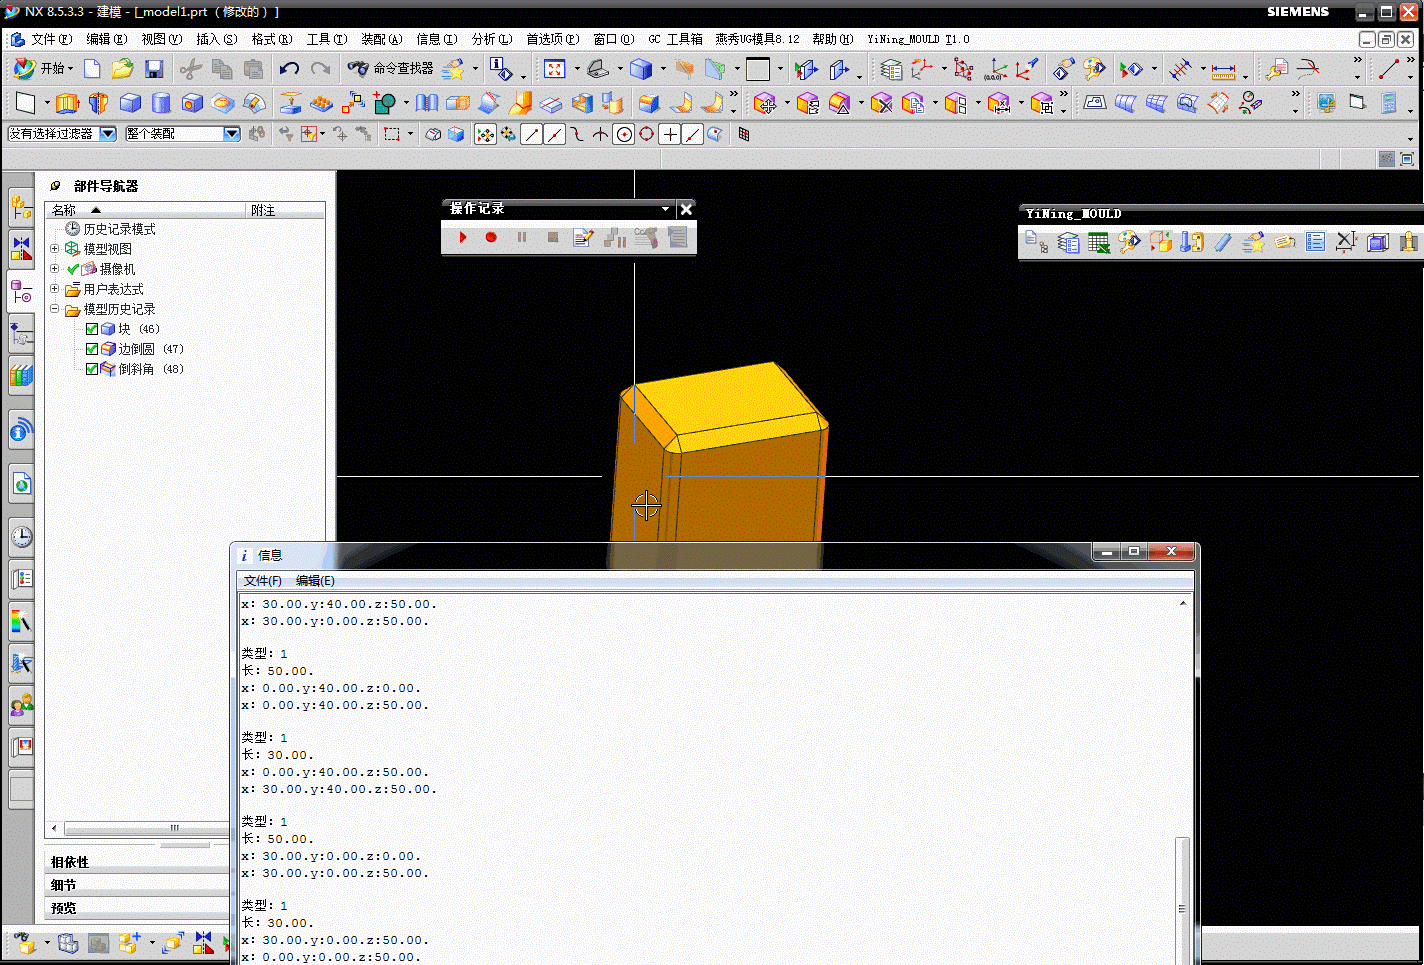Open the Layer settings icon
This screenshot has height=965, width=1424.
click(x=891, y=69)
